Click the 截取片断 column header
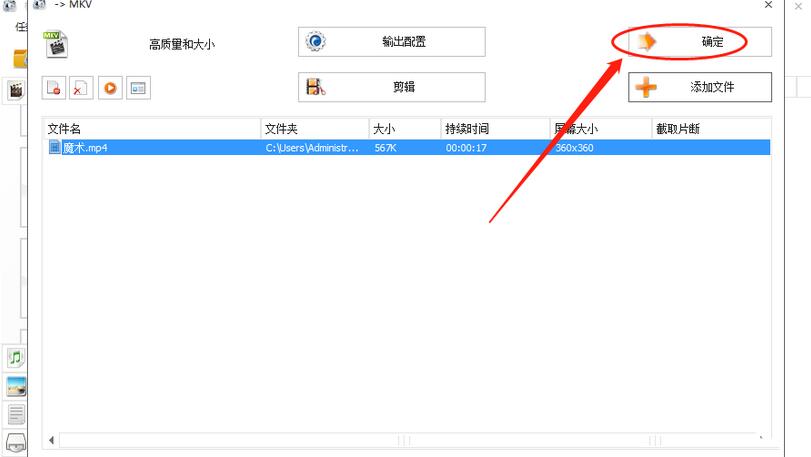This screenshot has width=811, height=457. 710,129
